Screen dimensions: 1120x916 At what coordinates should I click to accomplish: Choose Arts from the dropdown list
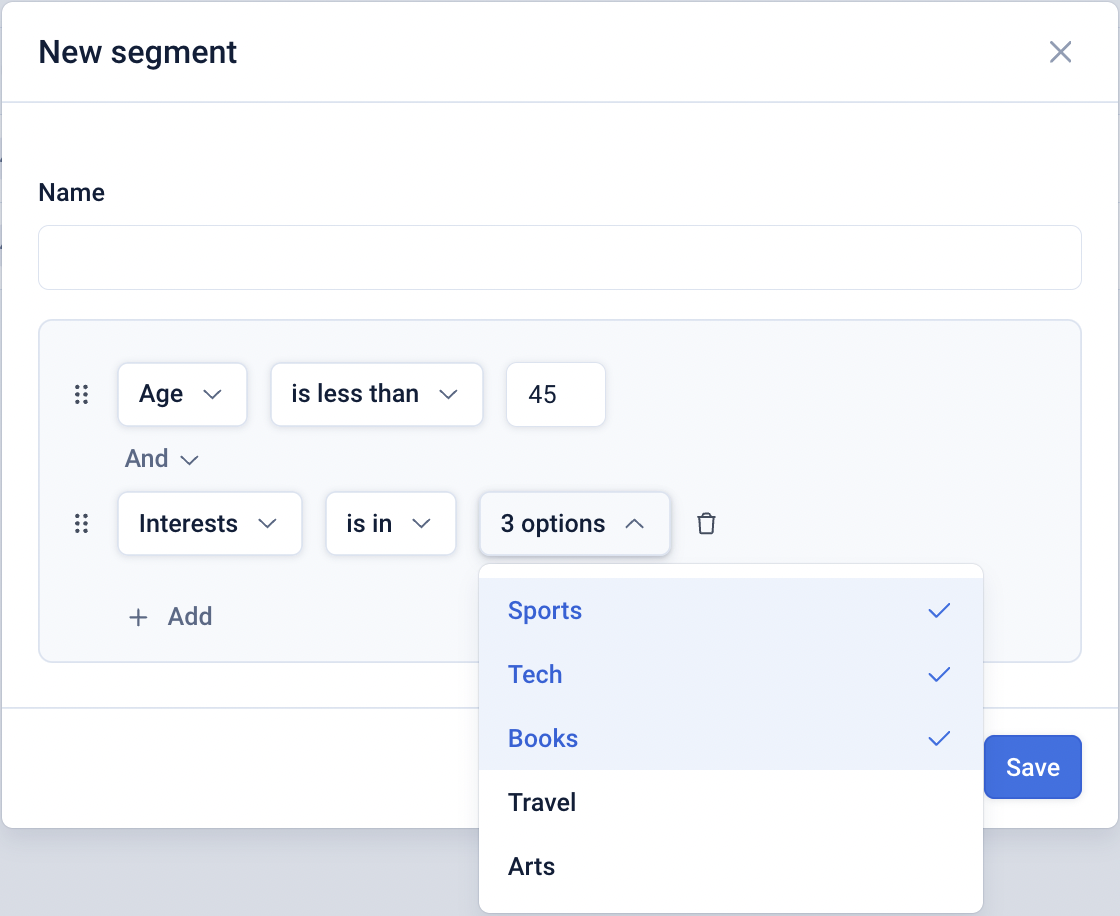pos(531,867)
